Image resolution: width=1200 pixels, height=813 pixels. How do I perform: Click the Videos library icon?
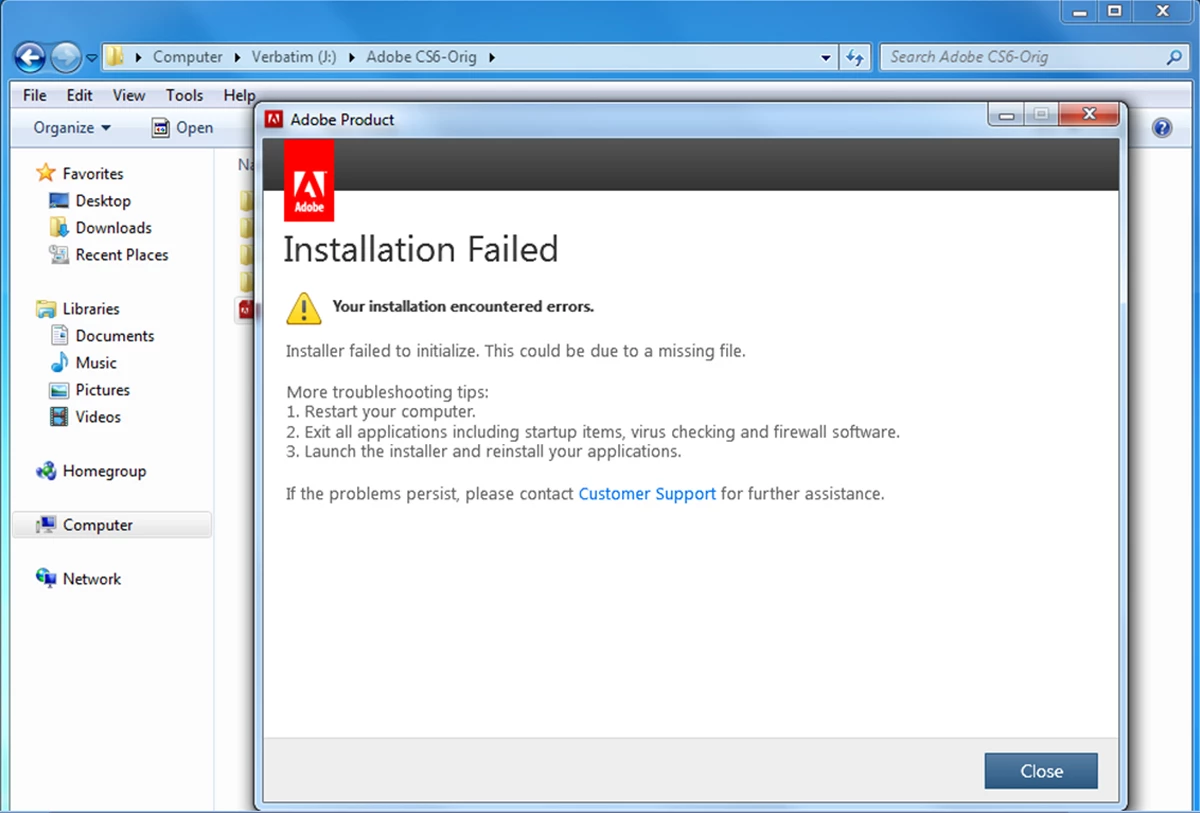pos(59,417)
